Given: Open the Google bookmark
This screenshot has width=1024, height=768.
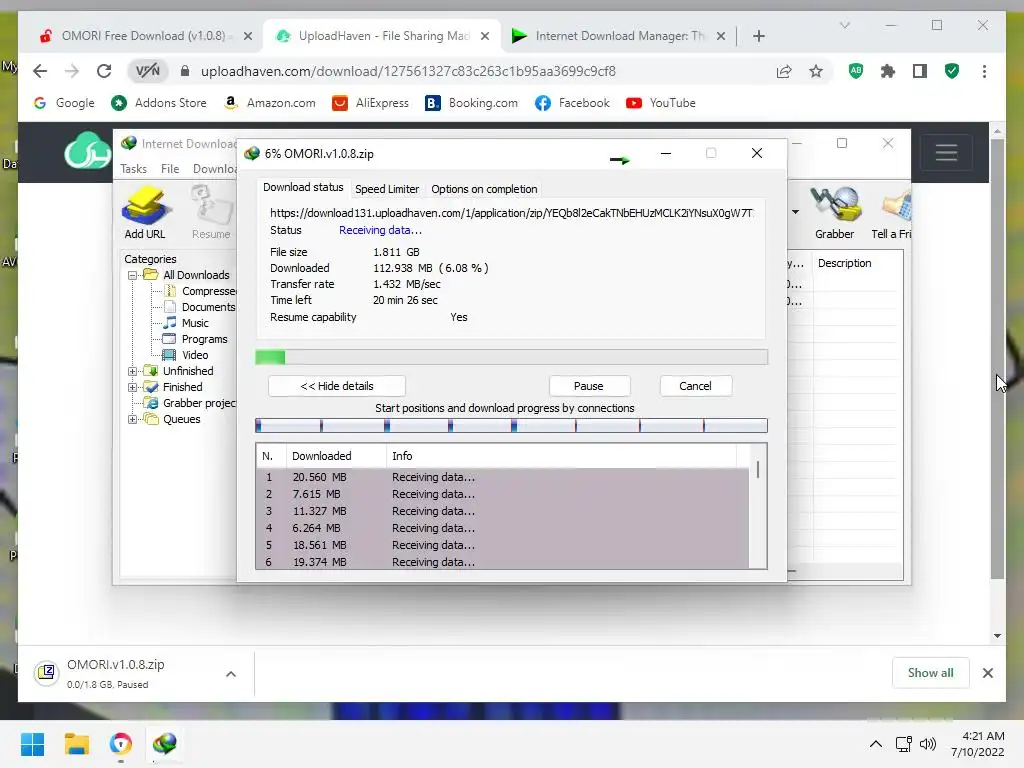Looking at the screenshot, I should pos(65,103).
